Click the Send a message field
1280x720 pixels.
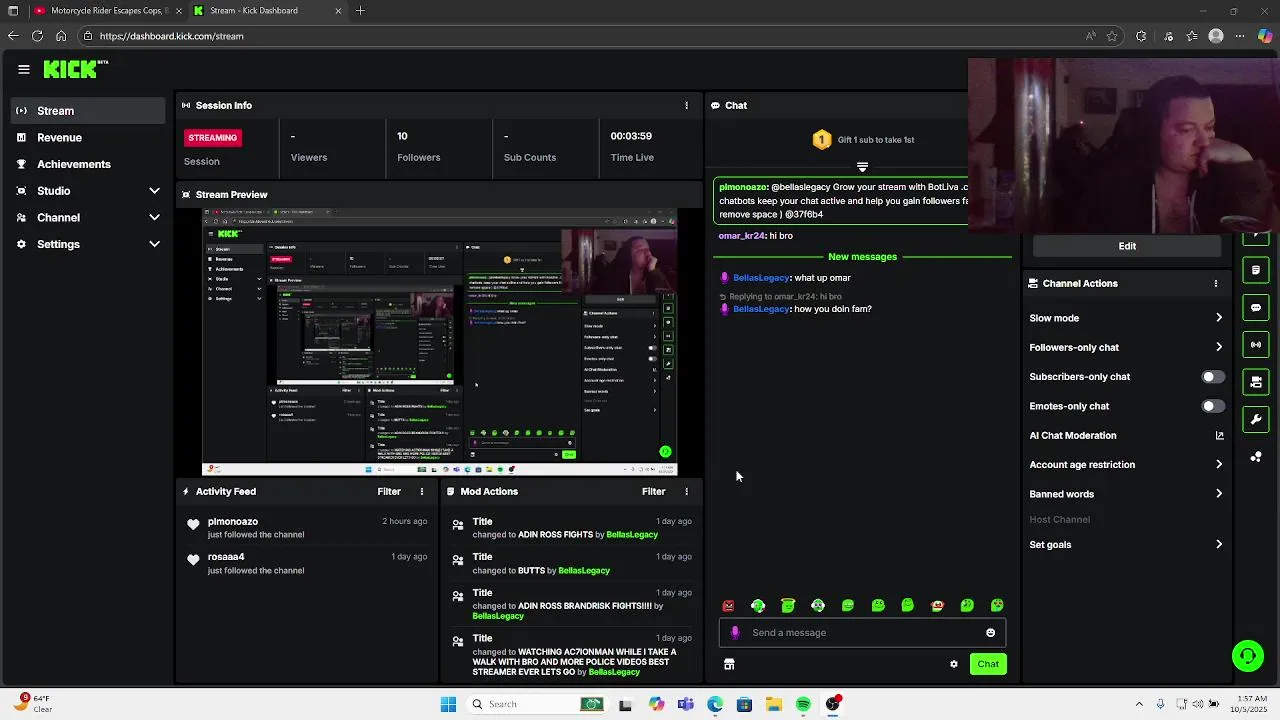(x=862, y=632)
